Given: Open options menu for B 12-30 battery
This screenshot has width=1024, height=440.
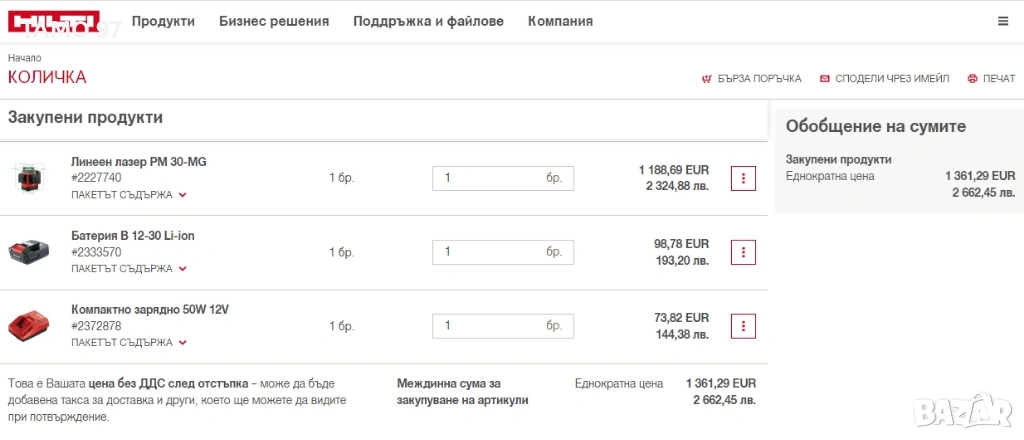Looking at the screenshot, I should 743,252.
